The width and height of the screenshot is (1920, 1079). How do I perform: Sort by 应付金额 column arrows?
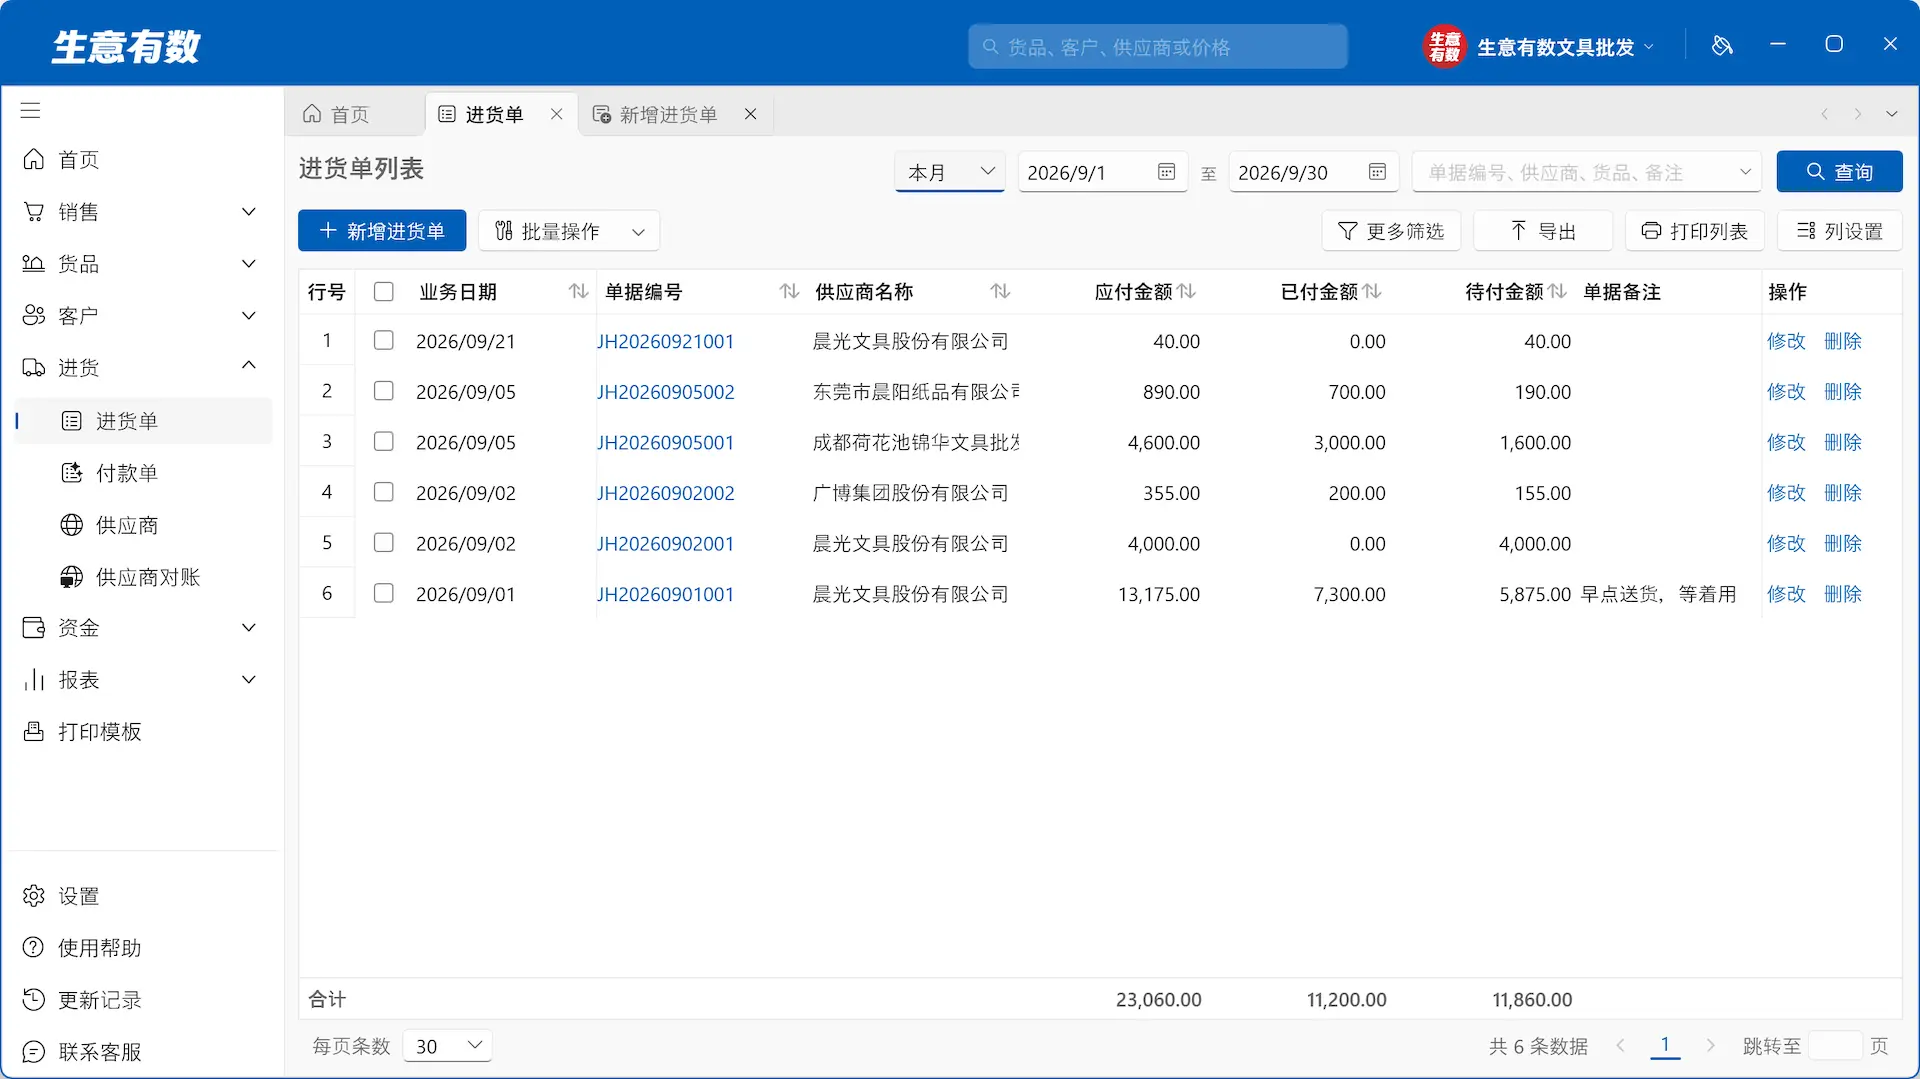(1187, 291)
